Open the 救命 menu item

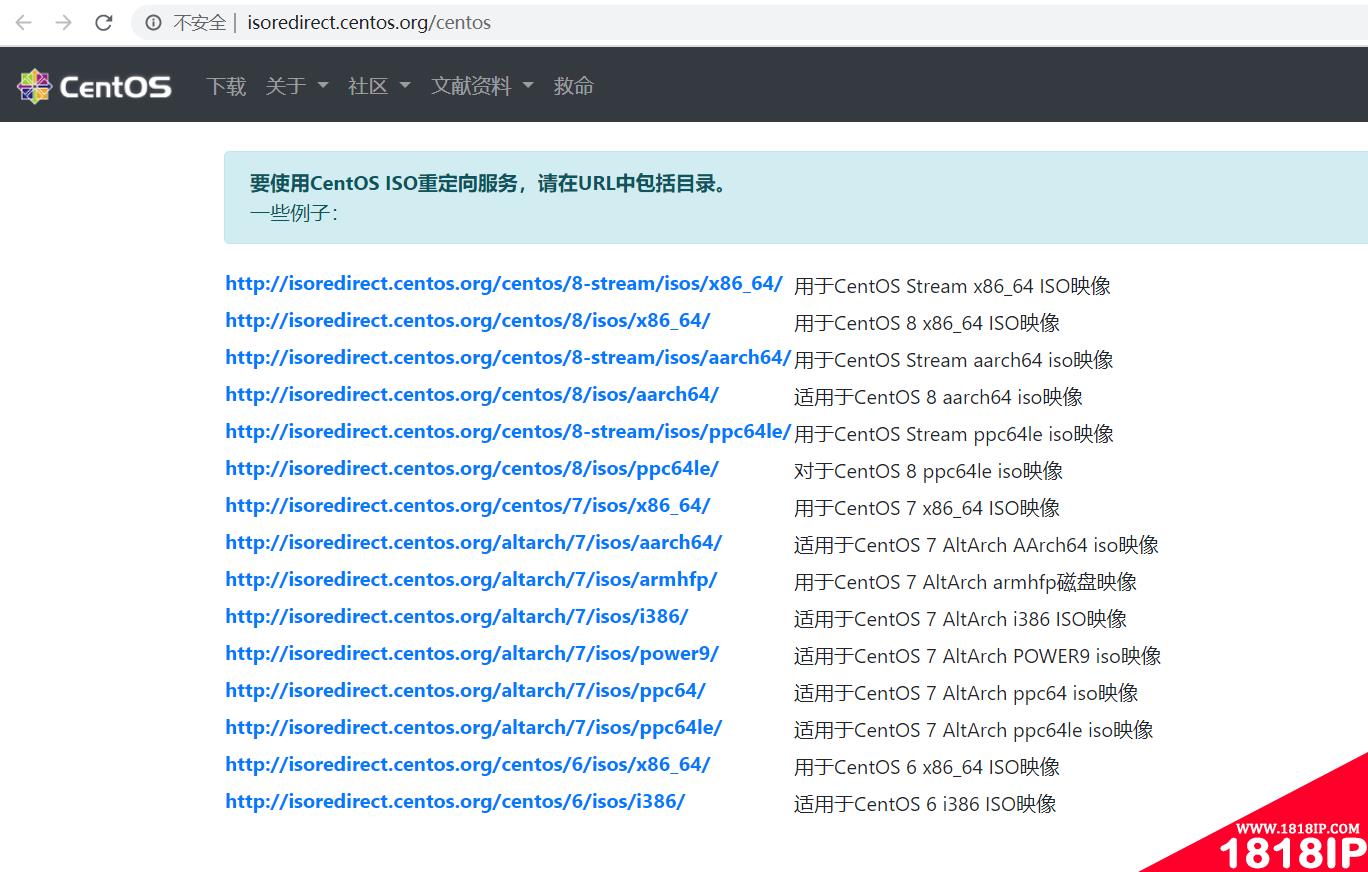click(574, 86)
